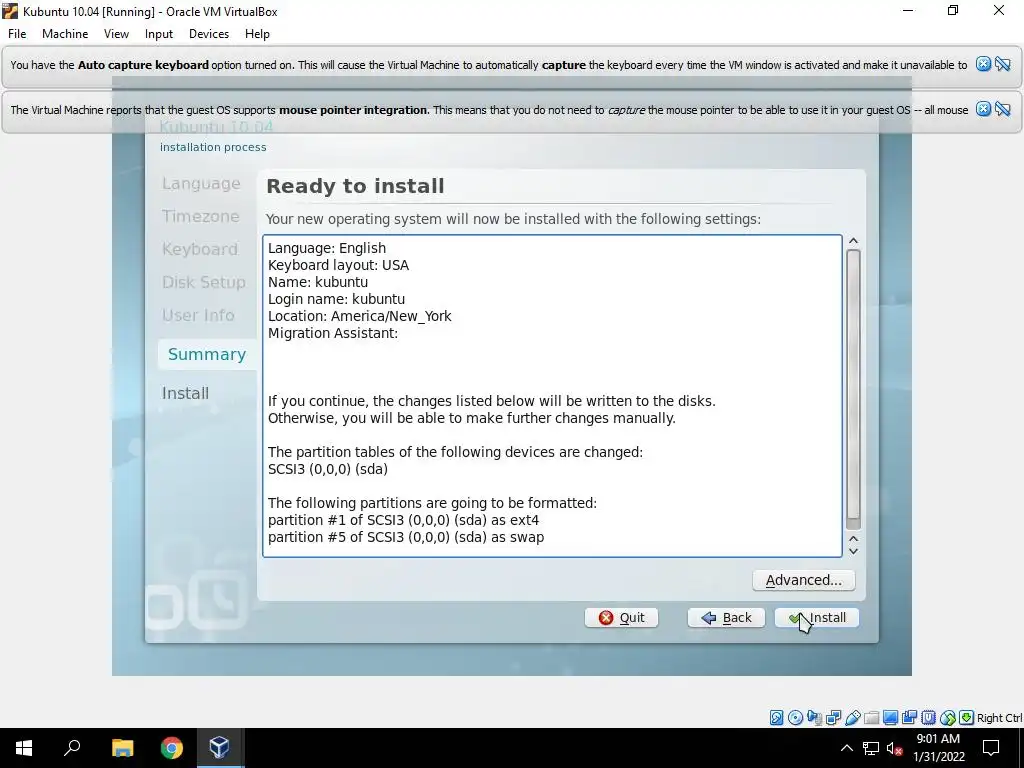Select the Language step in sidebar

201,184
